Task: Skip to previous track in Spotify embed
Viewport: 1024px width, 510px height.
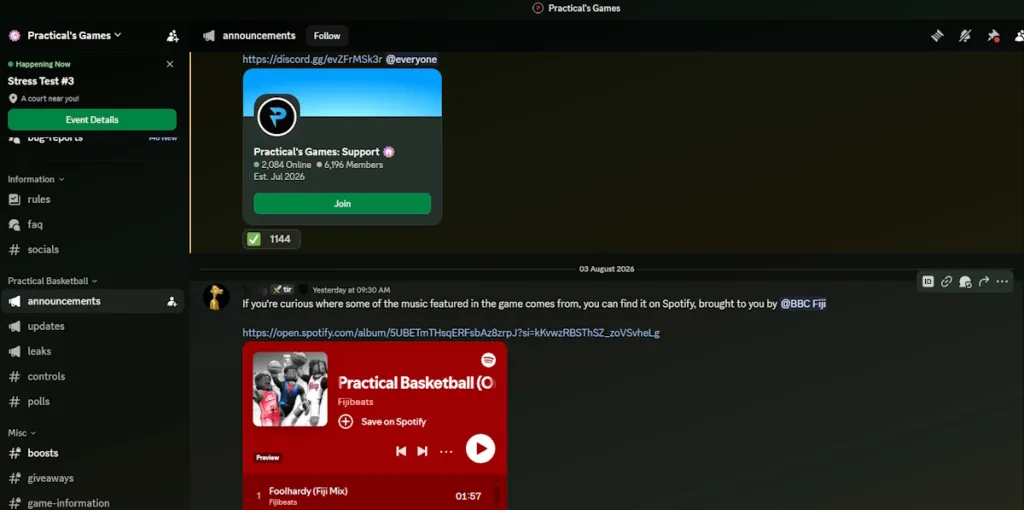Action: coord(401,451)
